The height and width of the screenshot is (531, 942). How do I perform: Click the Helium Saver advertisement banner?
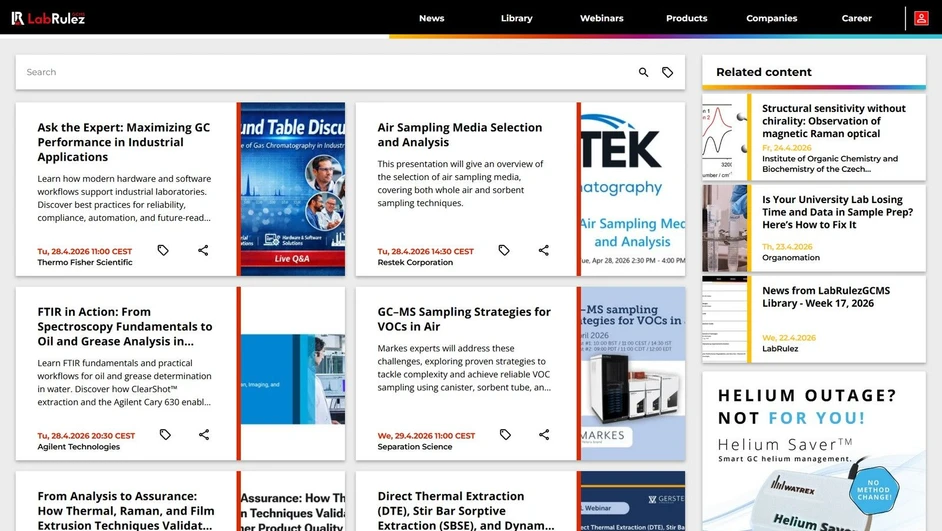click(x=814, y=451)
